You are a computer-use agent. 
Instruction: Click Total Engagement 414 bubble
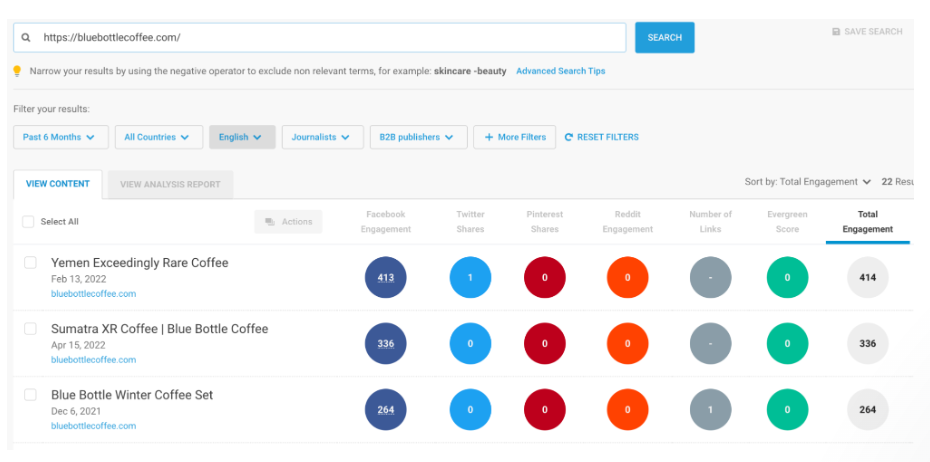(x=868, y=277)
